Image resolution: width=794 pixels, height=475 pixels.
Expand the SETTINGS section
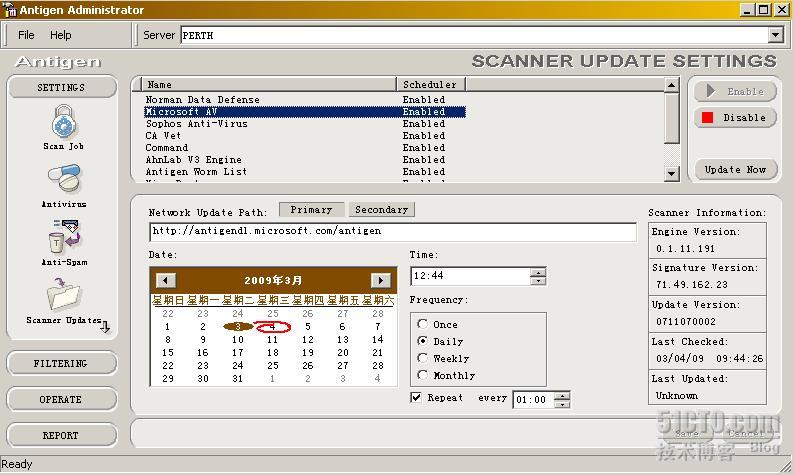pos(62,87)
